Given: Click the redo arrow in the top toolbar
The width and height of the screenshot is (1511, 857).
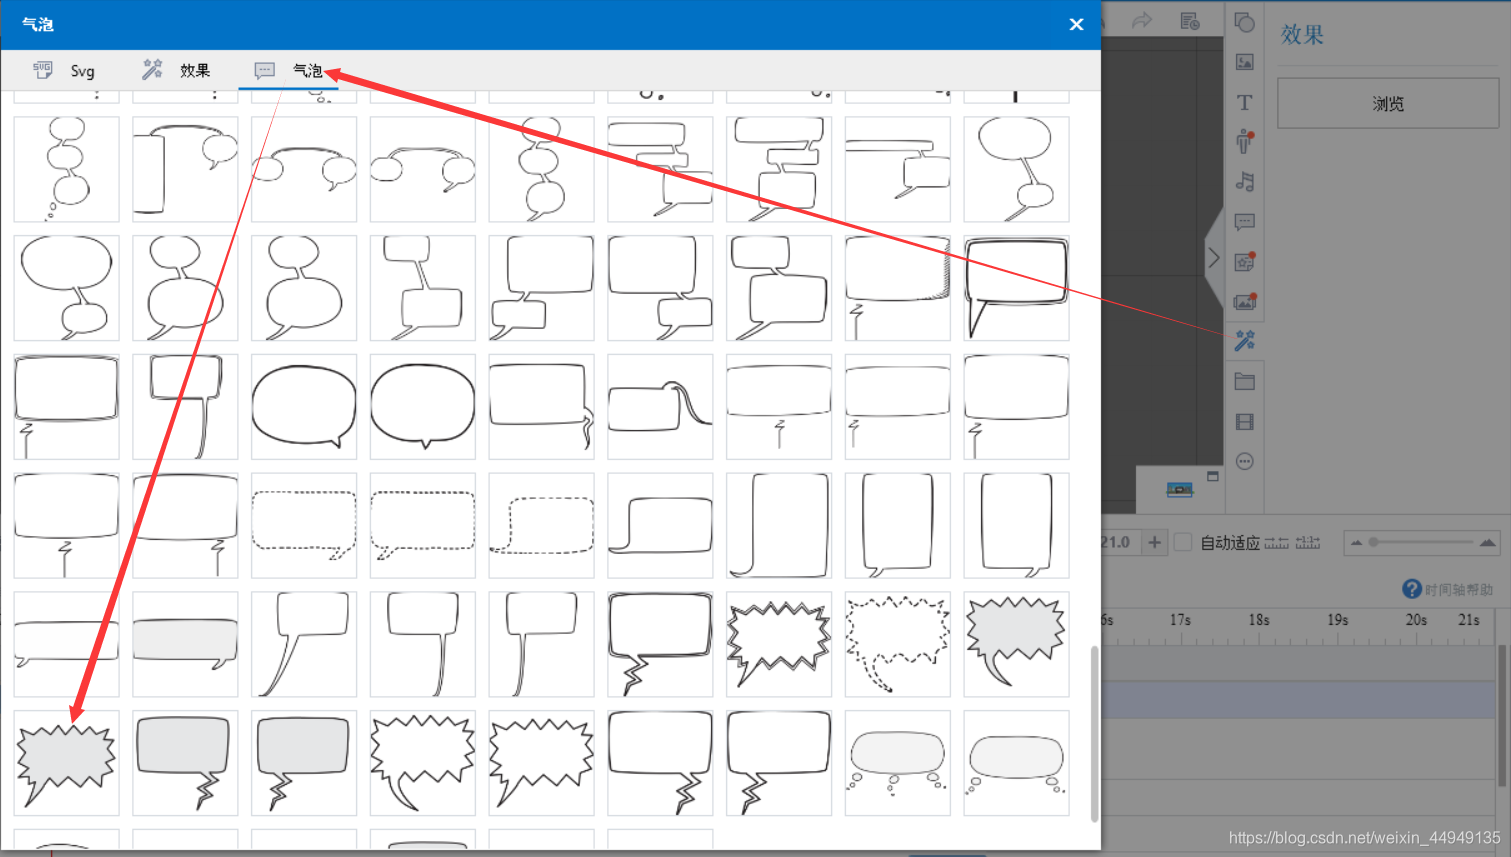Looking at the screenshot, I should click(x=1141, y=21).
